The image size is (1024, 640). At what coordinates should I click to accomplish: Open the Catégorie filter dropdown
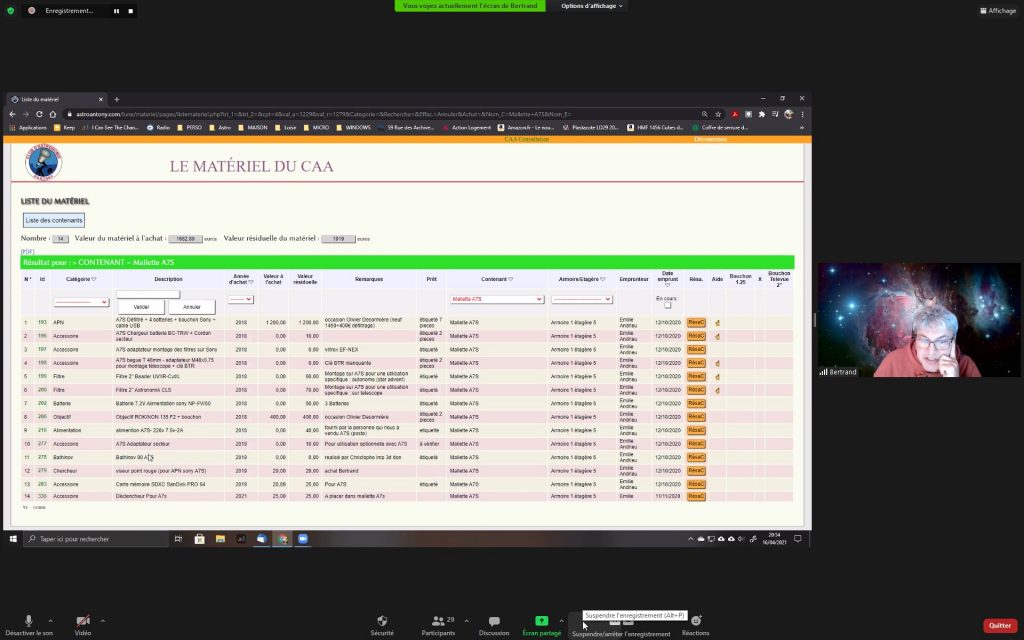(81, 302)
